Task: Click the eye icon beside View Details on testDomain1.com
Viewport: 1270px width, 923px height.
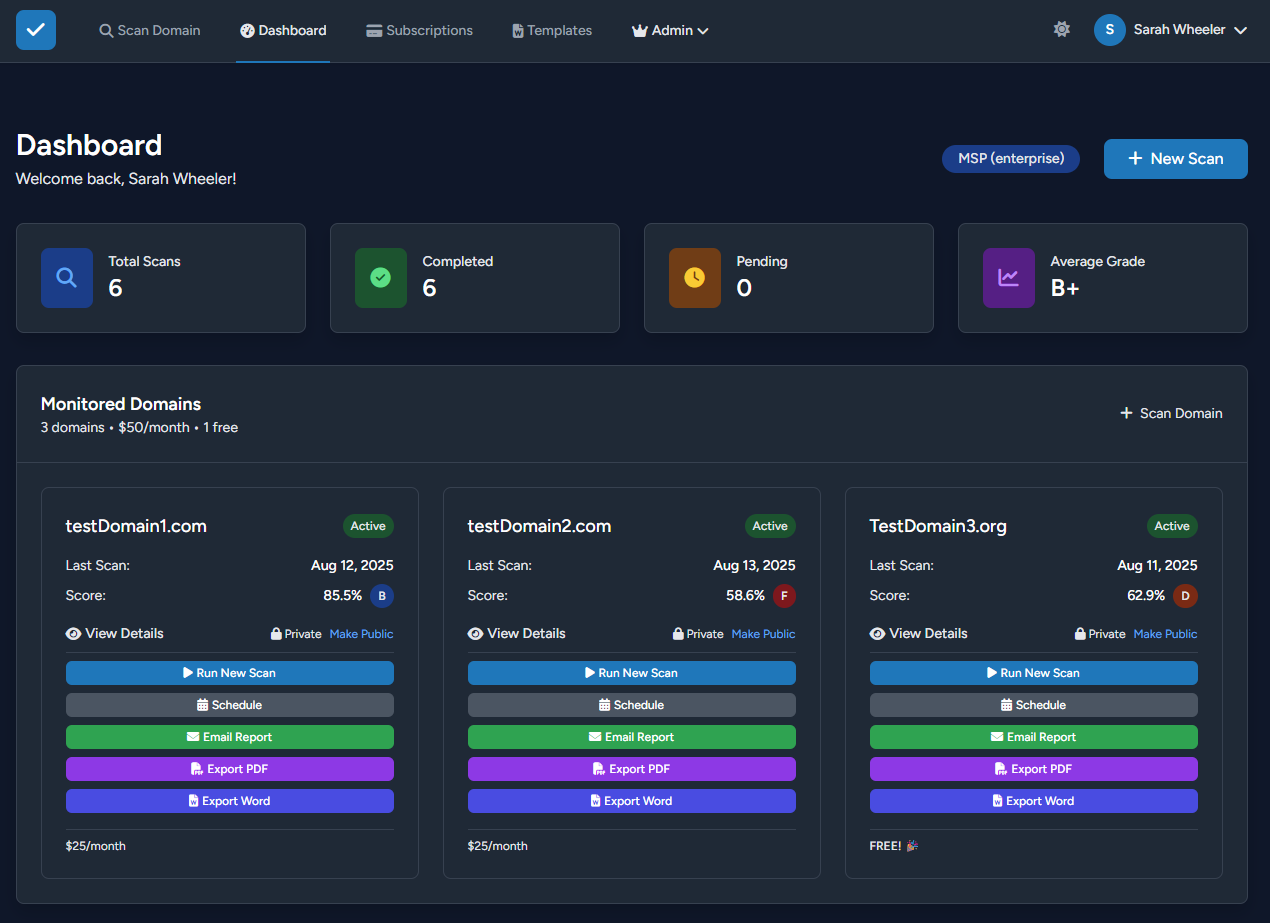Action: (x=73, y=633)
